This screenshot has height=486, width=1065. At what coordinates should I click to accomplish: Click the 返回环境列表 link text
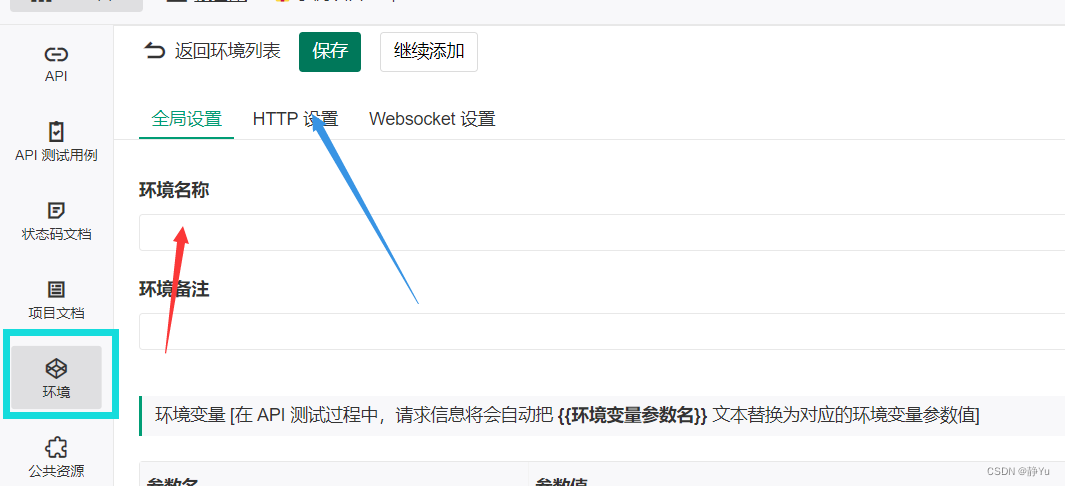(228, 52)
